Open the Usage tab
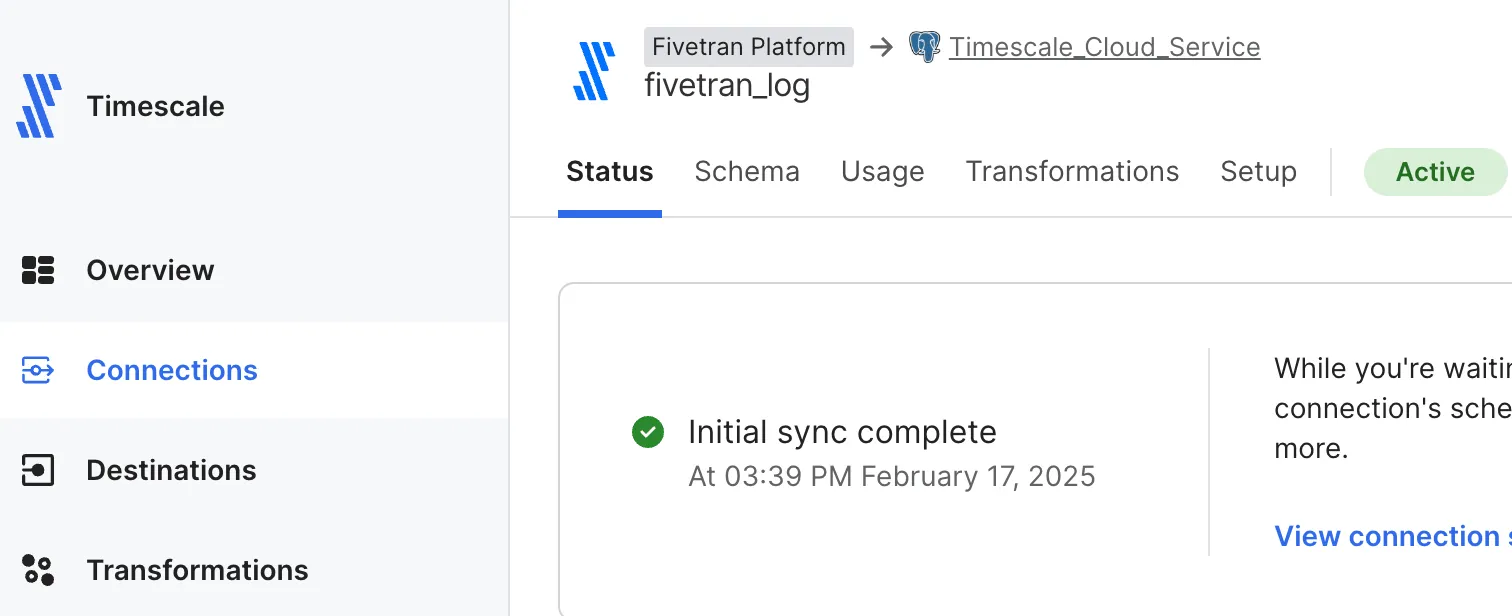 tap(883, 172)
